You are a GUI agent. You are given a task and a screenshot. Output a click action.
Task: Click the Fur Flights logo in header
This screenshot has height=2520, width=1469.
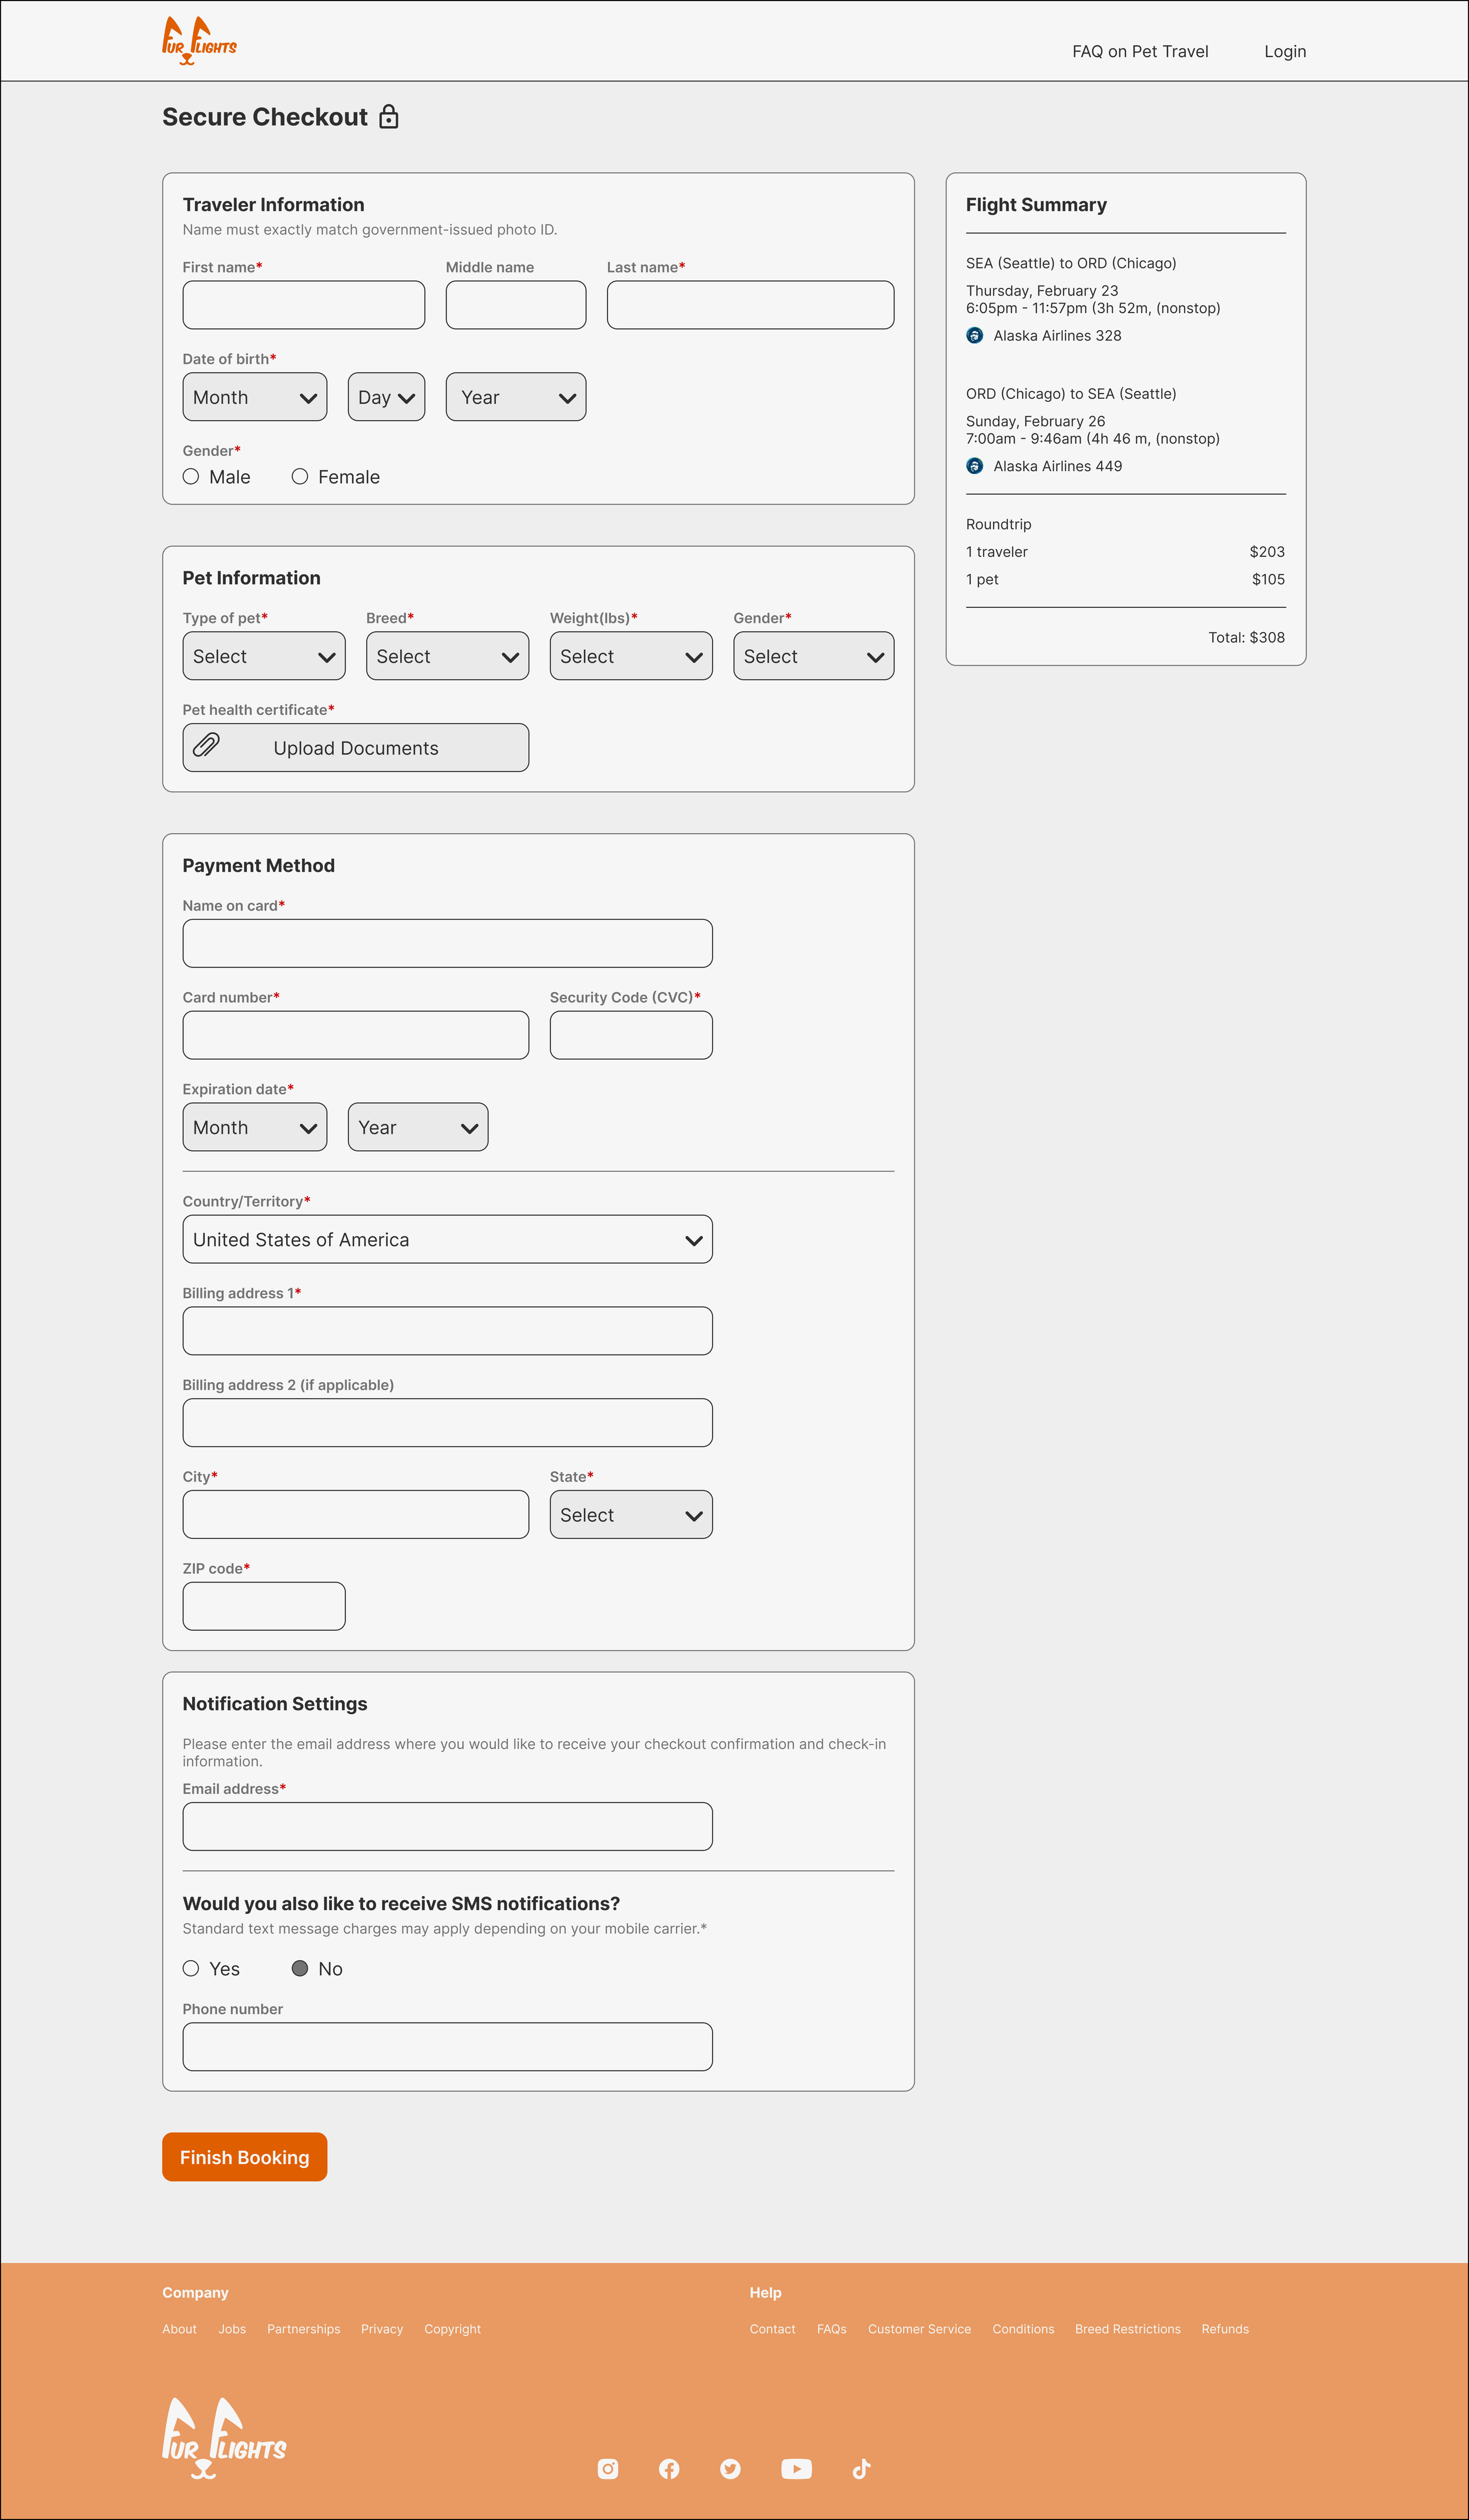199,41
